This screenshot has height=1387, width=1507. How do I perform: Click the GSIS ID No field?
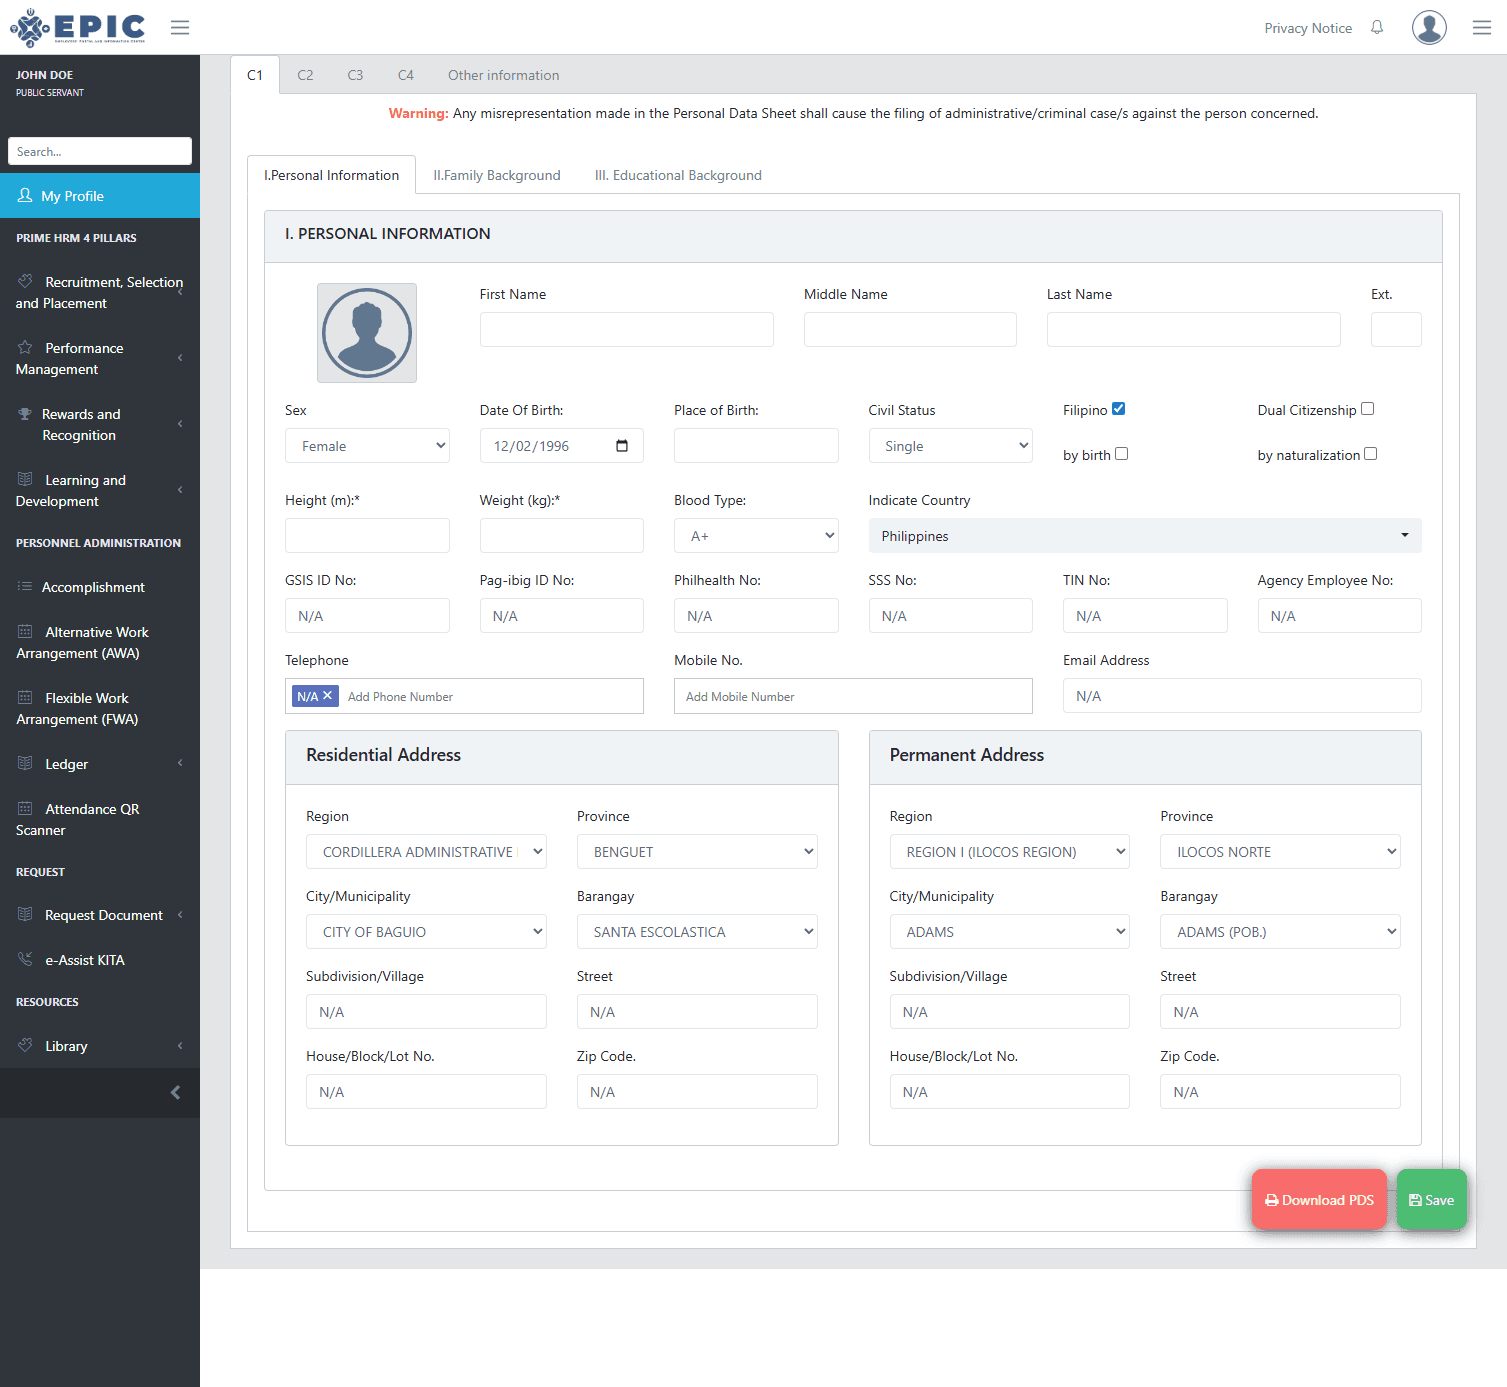(x=367, y=615)
